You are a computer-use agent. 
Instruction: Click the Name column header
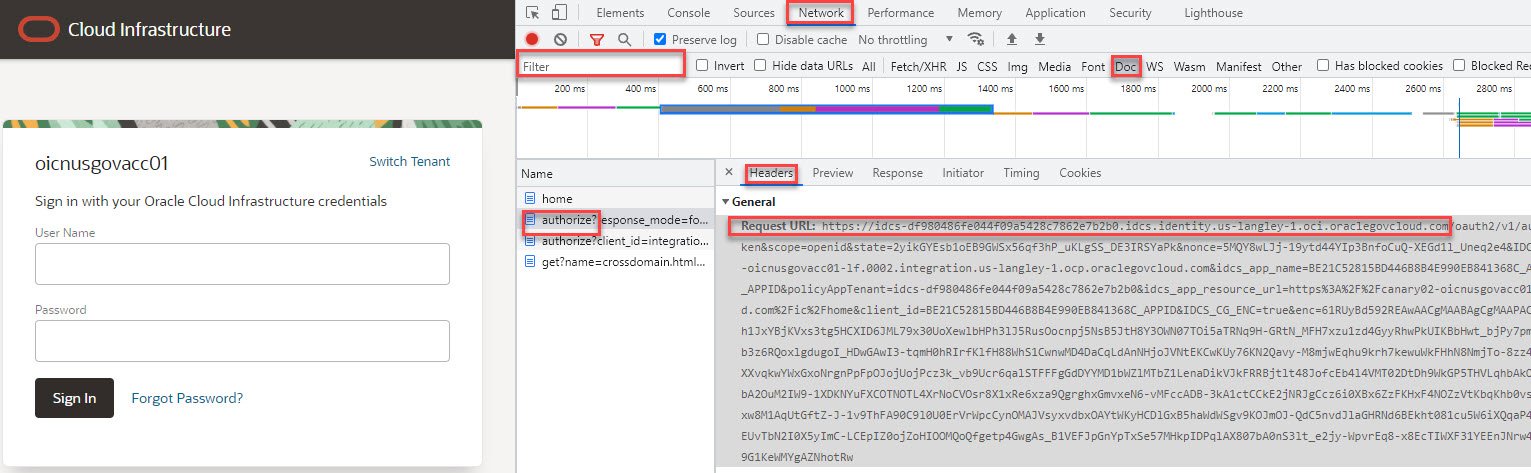[x=616, y=173]
